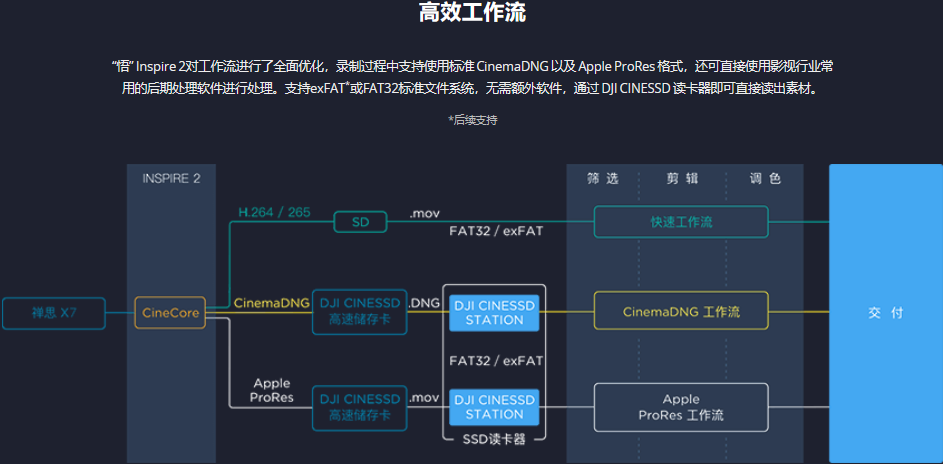Click the *后续支持 footnote text
943x464 pixels.
click(472, 120)
